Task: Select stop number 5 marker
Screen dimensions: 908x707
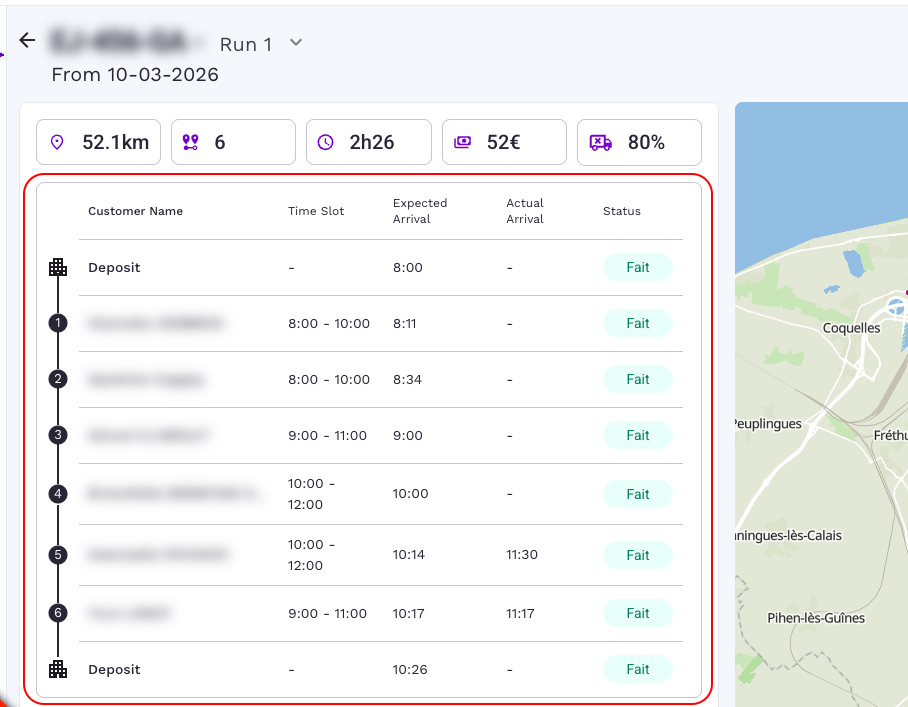Action: 58,555
